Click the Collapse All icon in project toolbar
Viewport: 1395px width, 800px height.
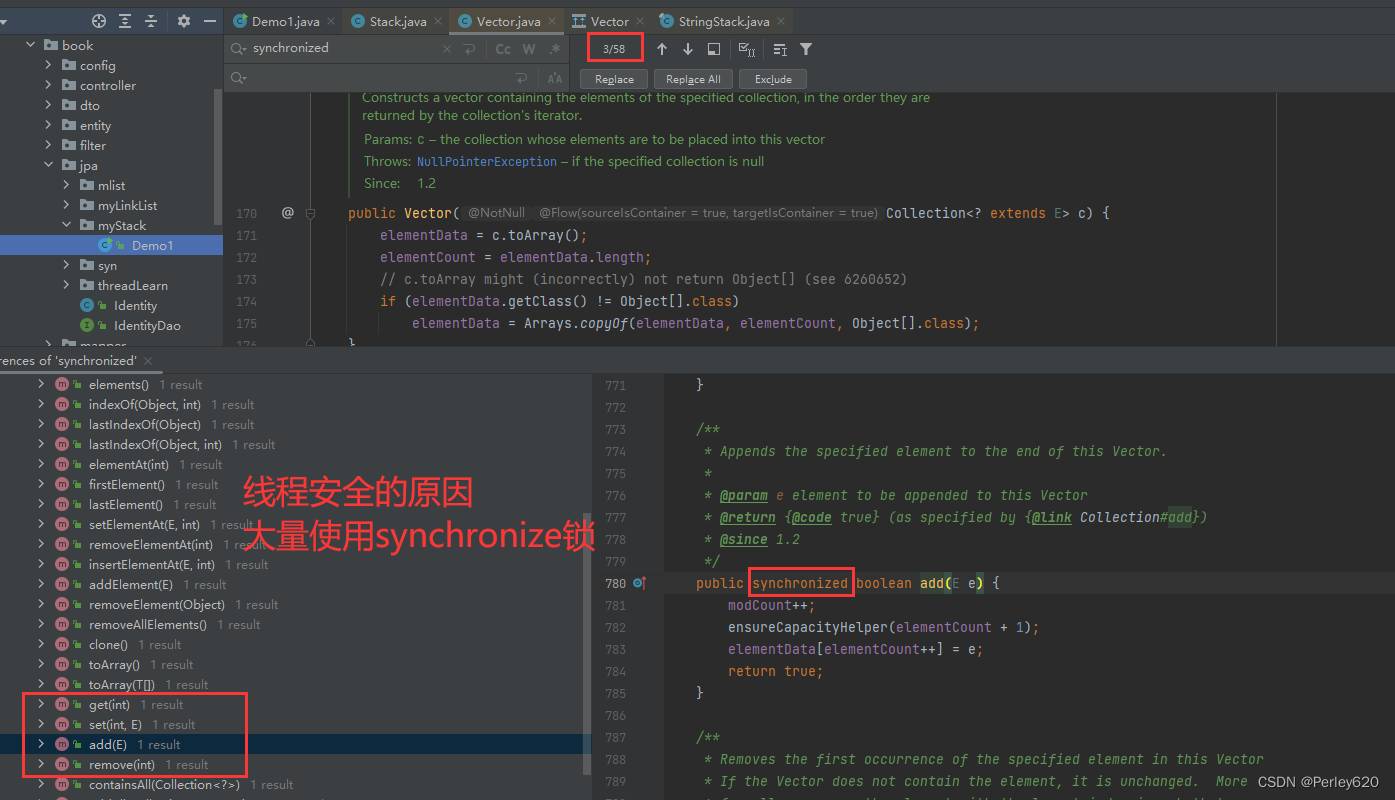point(151,21)
